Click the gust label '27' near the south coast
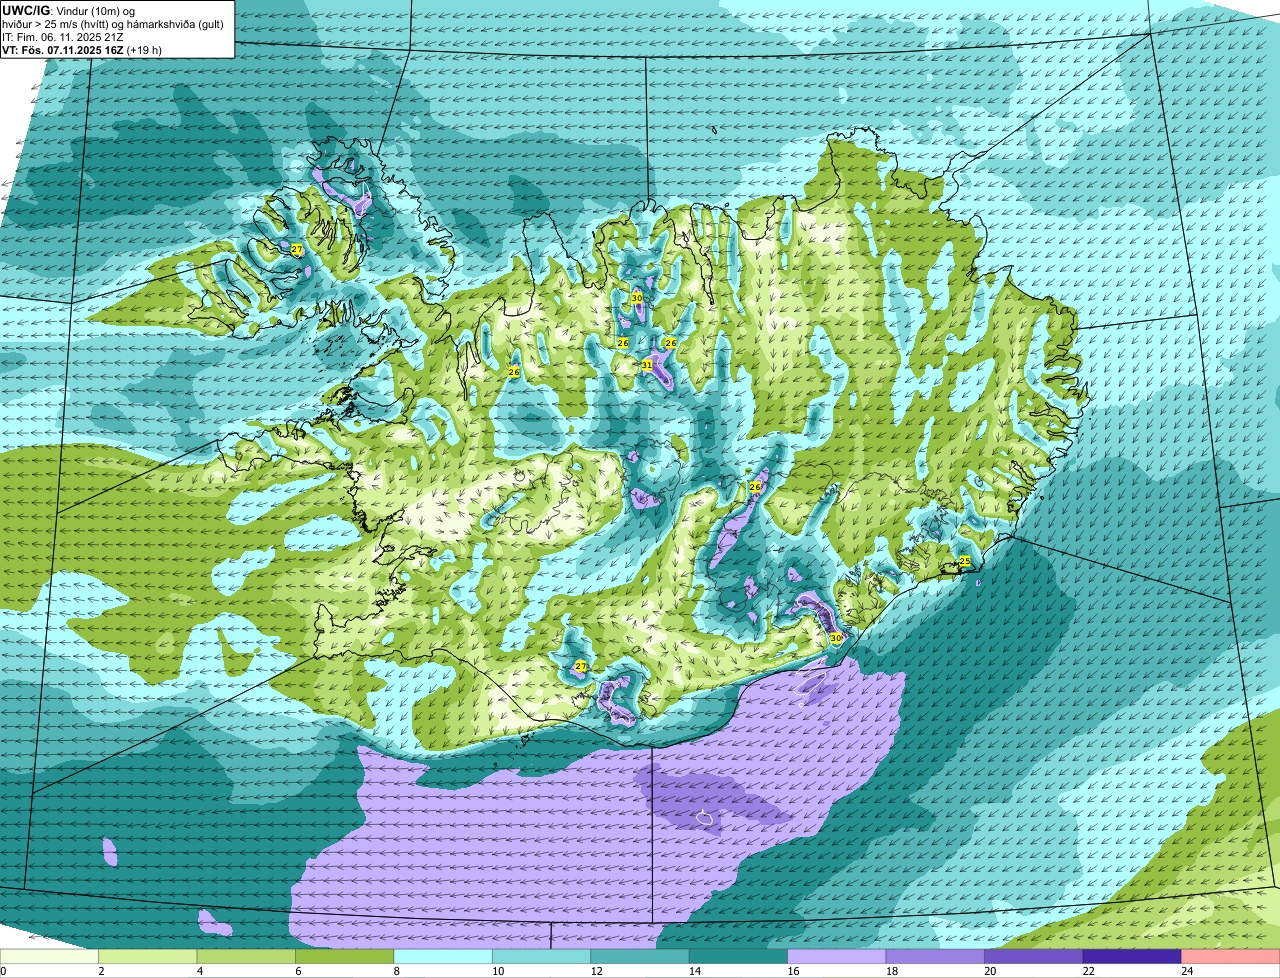The image size is (1280, 978). (581, 666)
